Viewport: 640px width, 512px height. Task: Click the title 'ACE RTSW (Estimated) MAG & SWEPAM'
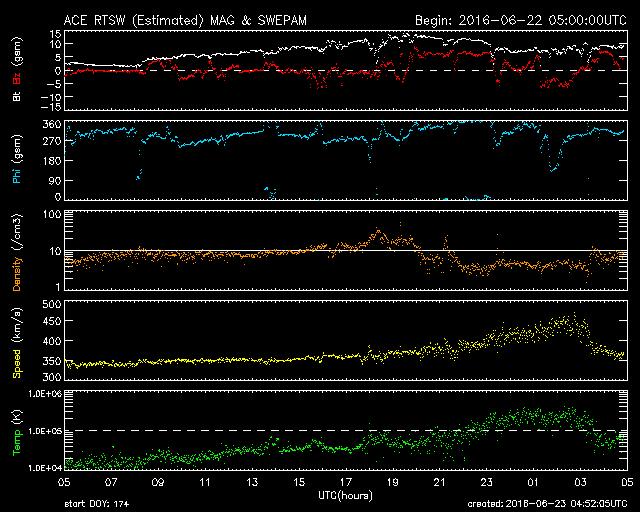coord(185,20)
